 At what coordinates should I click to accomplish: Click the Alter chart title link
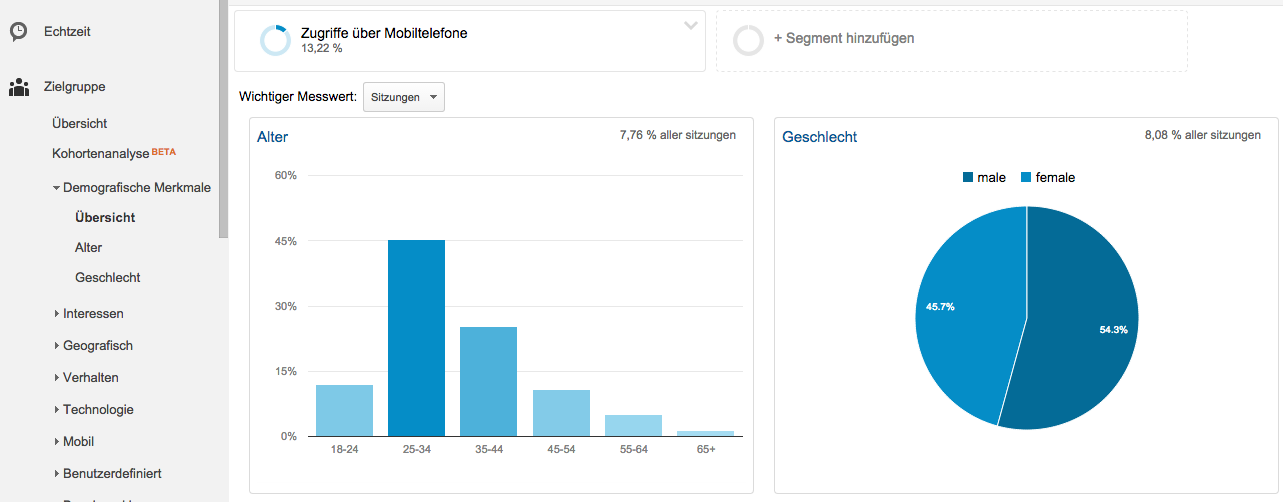272,137
